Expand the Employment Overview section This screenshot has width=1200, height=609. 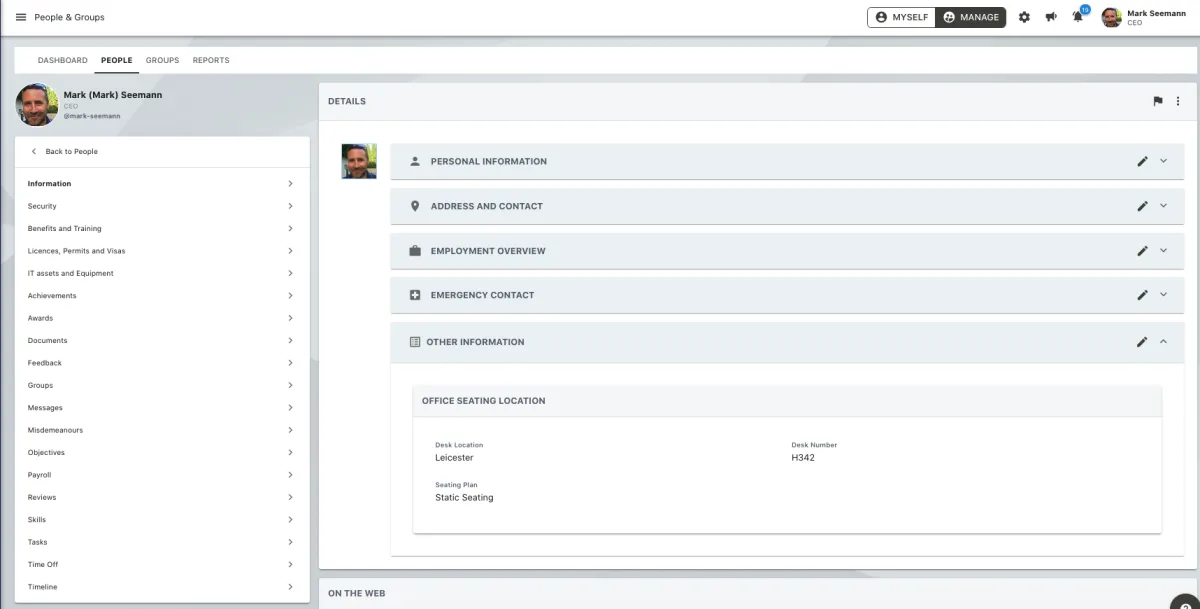[1163, 251]
